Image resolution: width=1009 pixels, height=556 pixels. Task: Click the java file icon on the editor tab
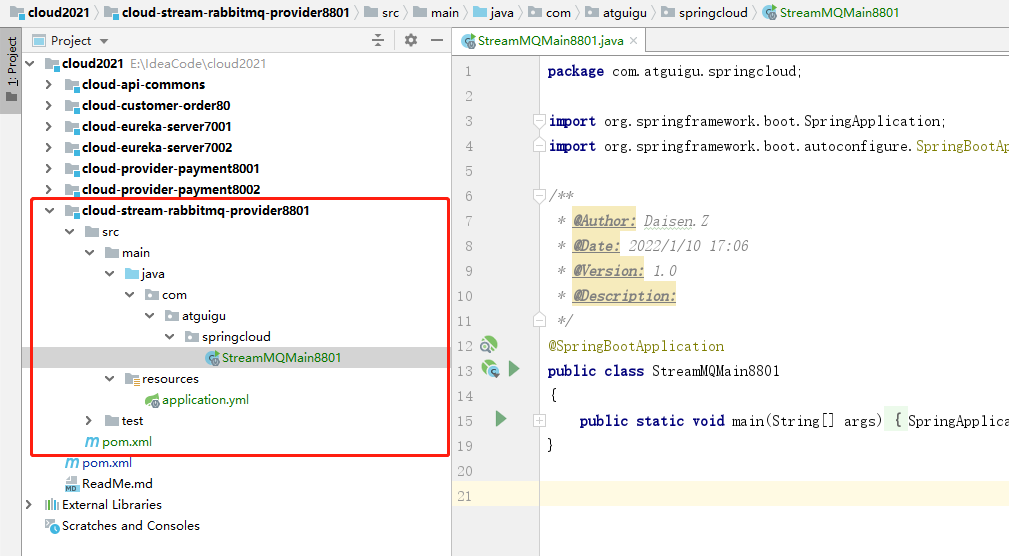click(x=468, y=41)
